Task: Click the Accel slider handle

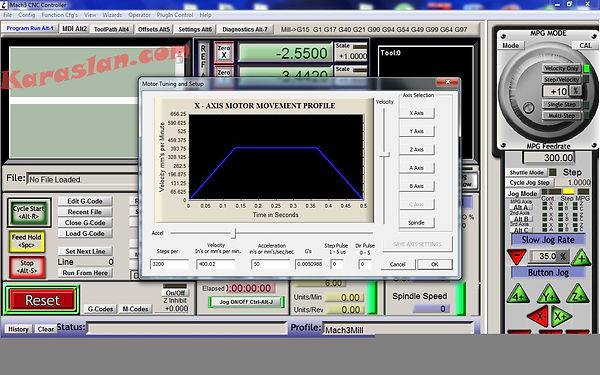Action: click(235, 233)
